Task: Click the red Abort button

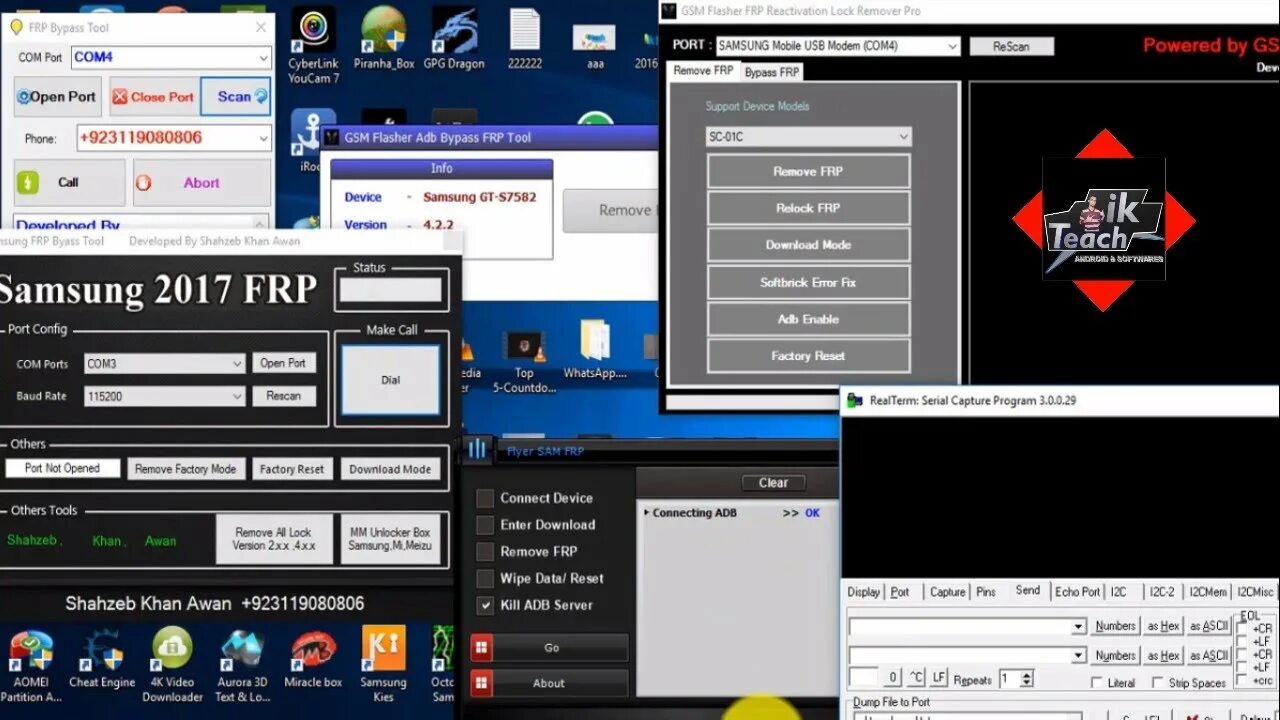Action: (x=201, y=182)
